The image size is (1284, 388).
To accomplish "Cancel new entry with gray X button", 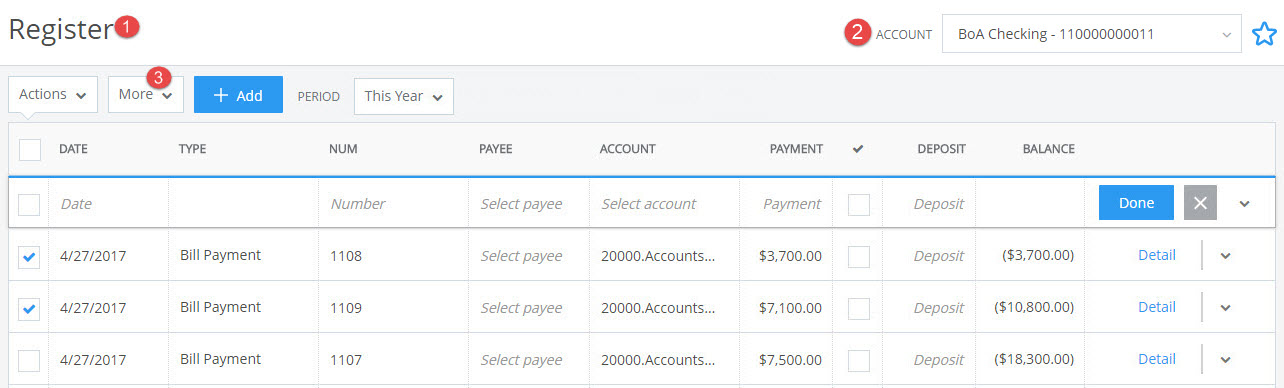I will (1200, 203).
